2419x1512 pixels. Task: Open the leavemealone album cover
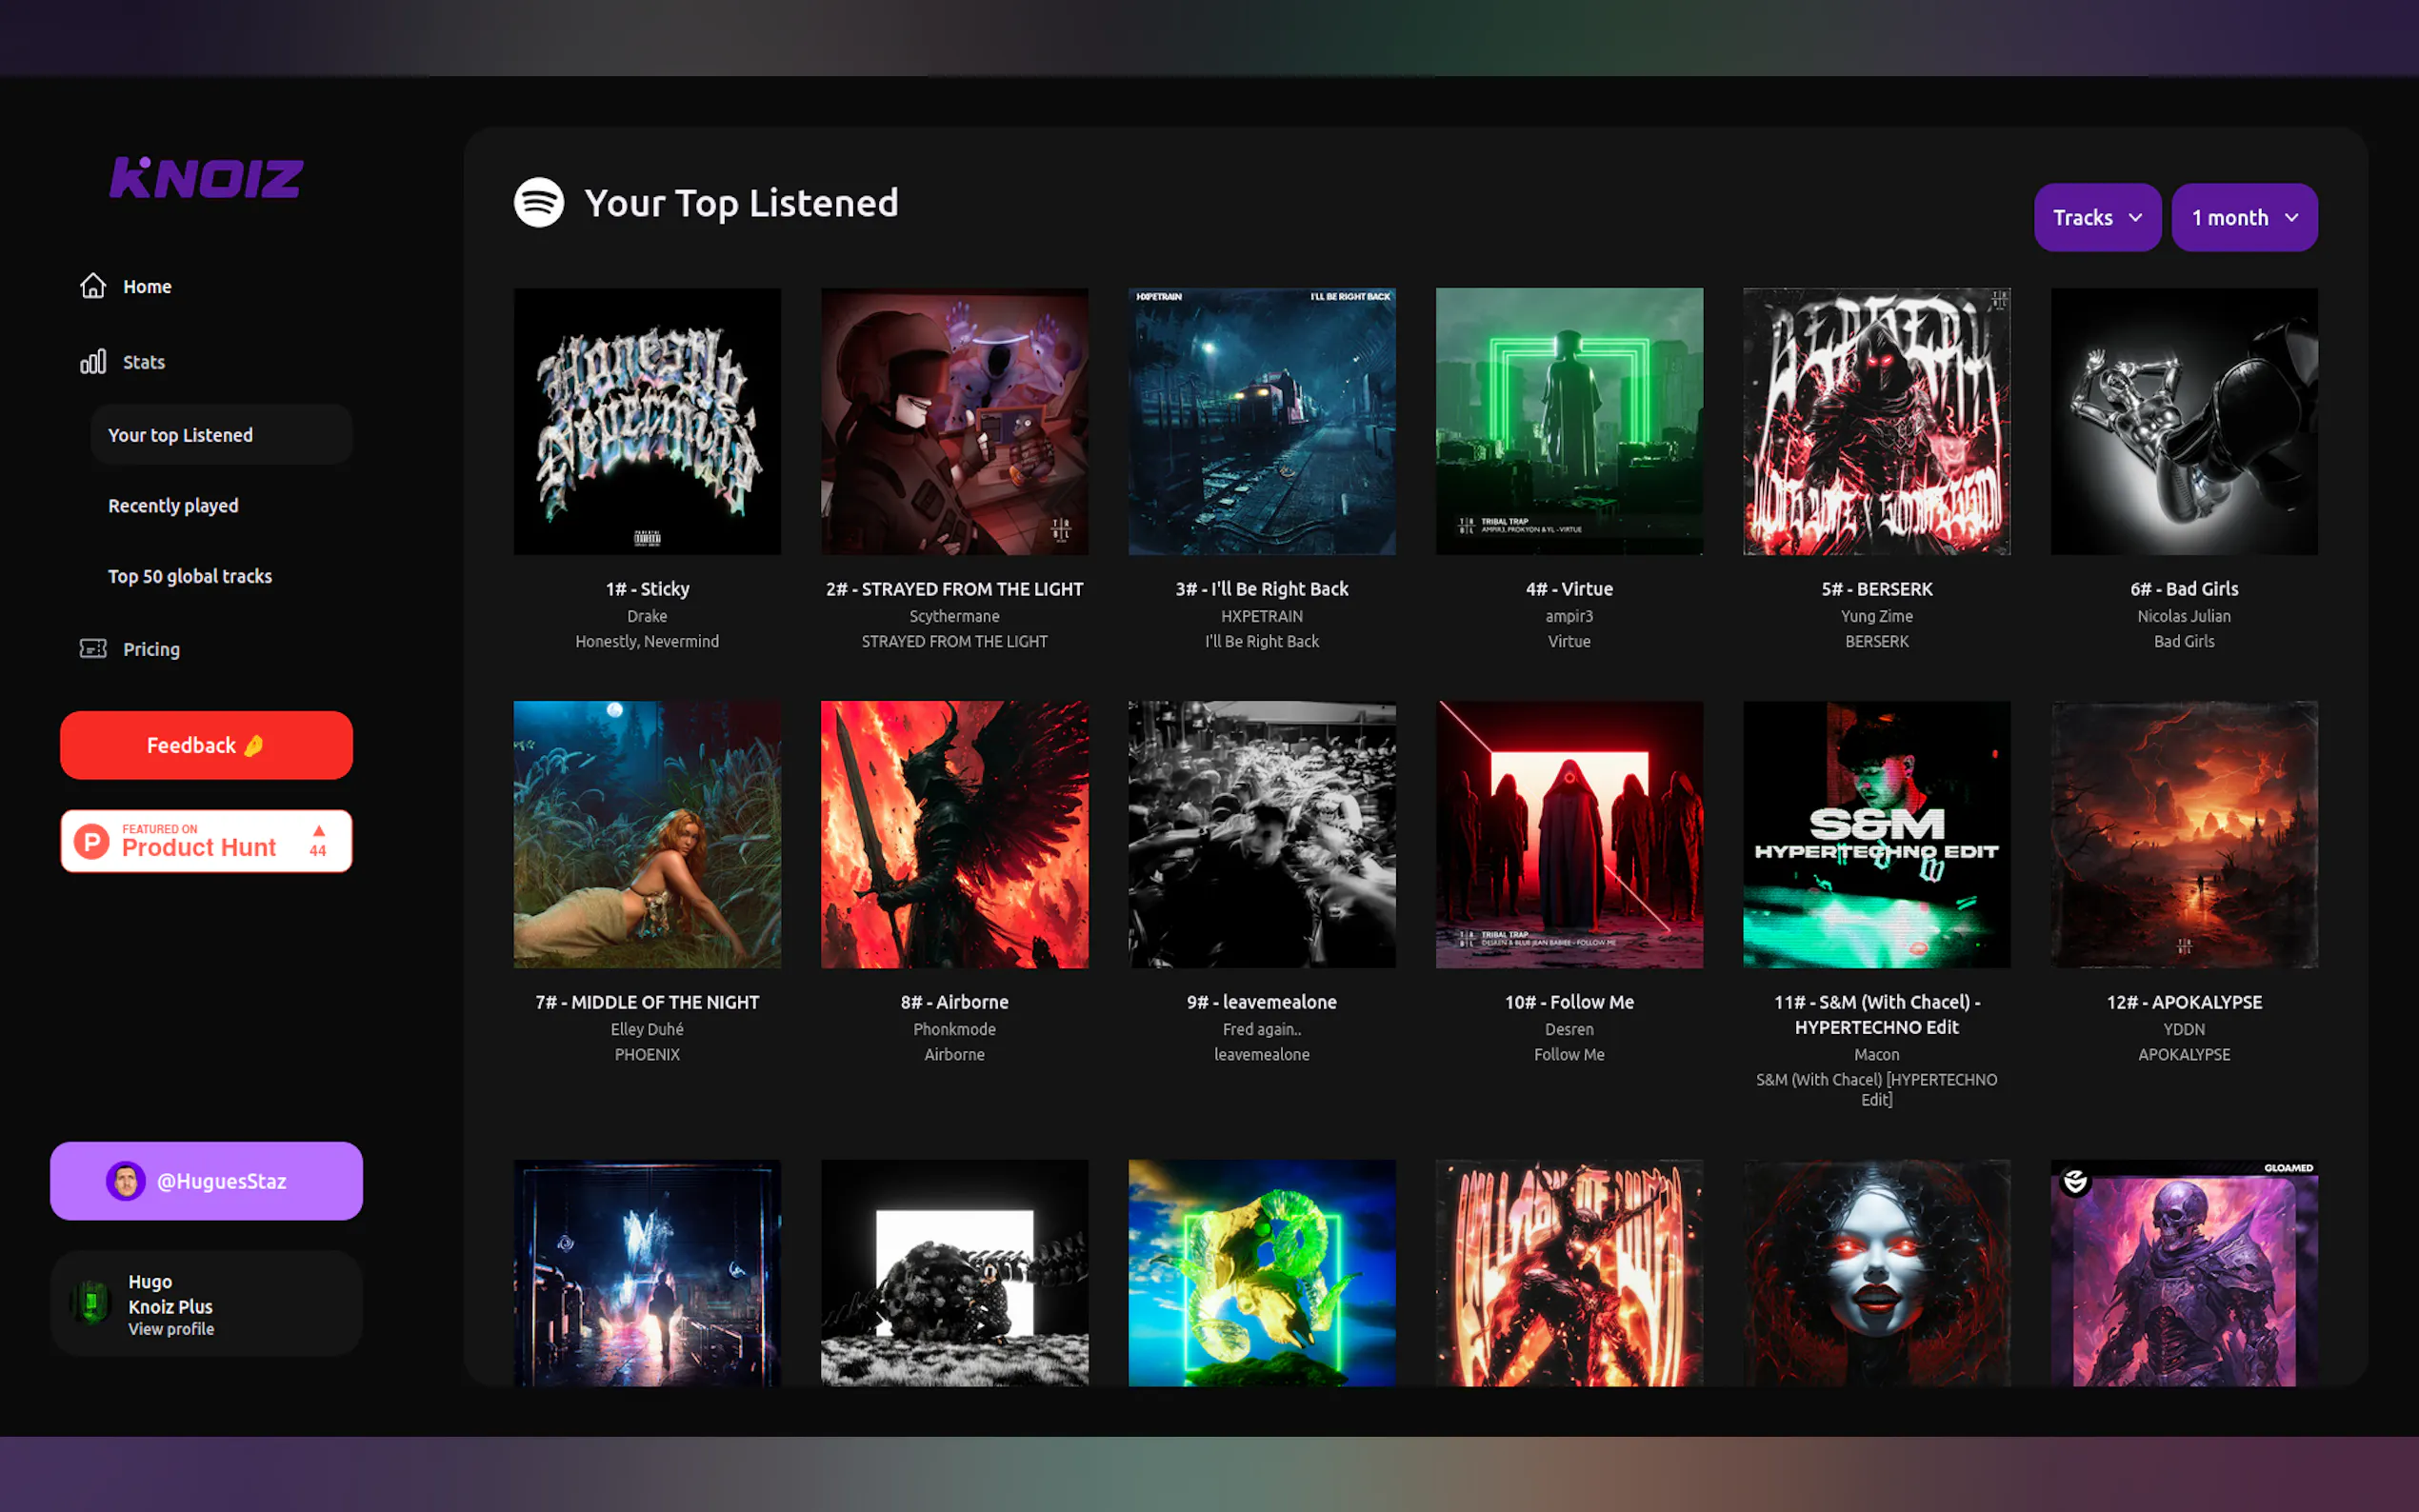[x=1262, y=834]
